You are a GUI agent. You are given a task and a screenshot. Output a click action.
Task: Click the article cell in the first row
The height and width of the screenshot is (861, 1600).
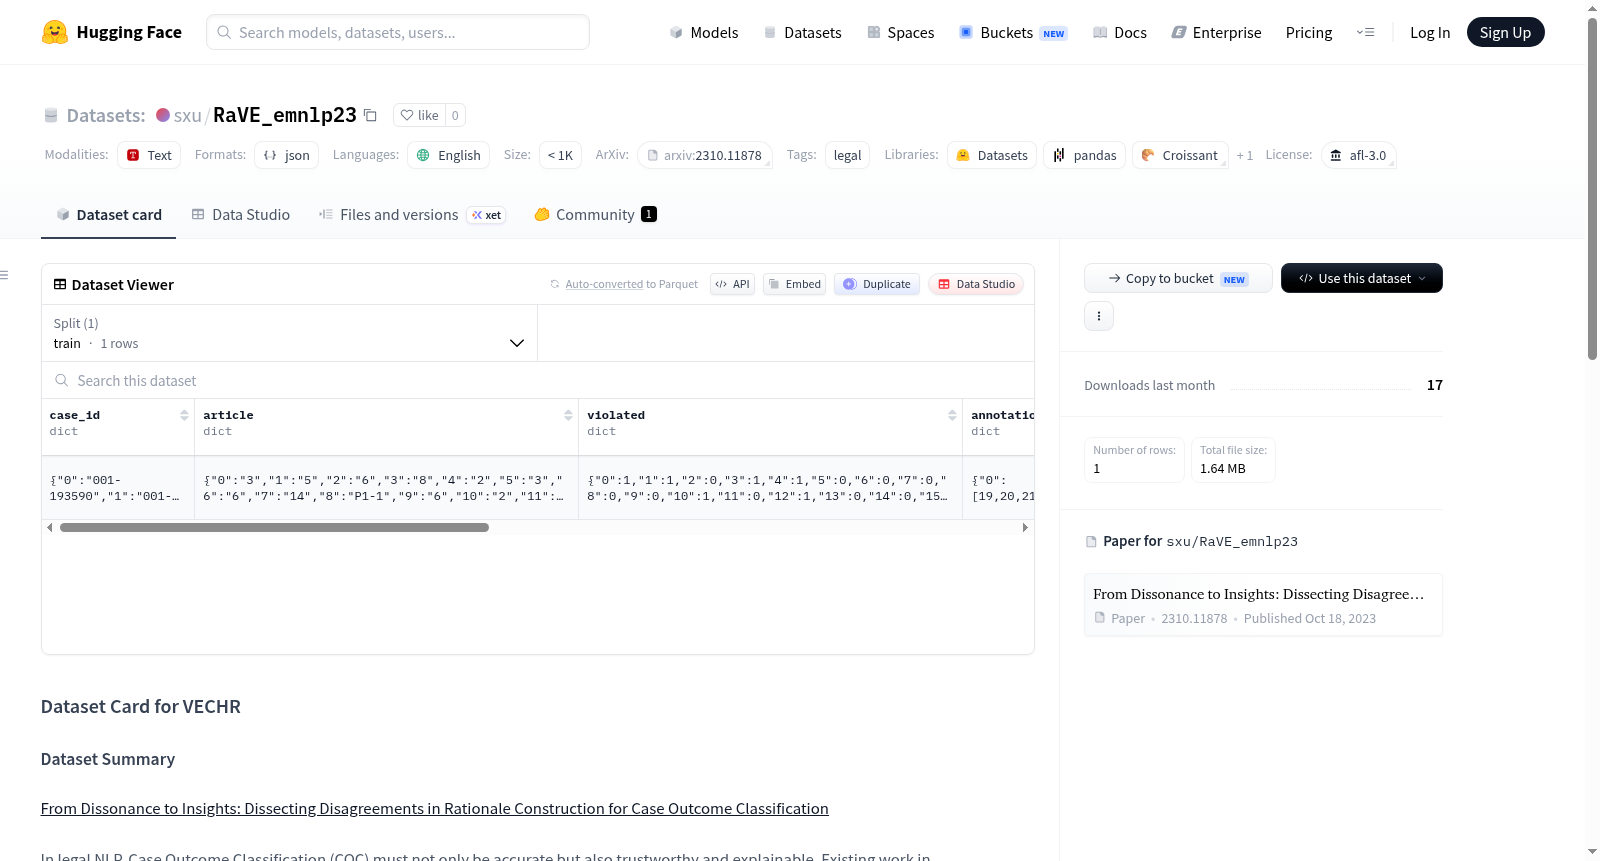(x=386, y=488)
